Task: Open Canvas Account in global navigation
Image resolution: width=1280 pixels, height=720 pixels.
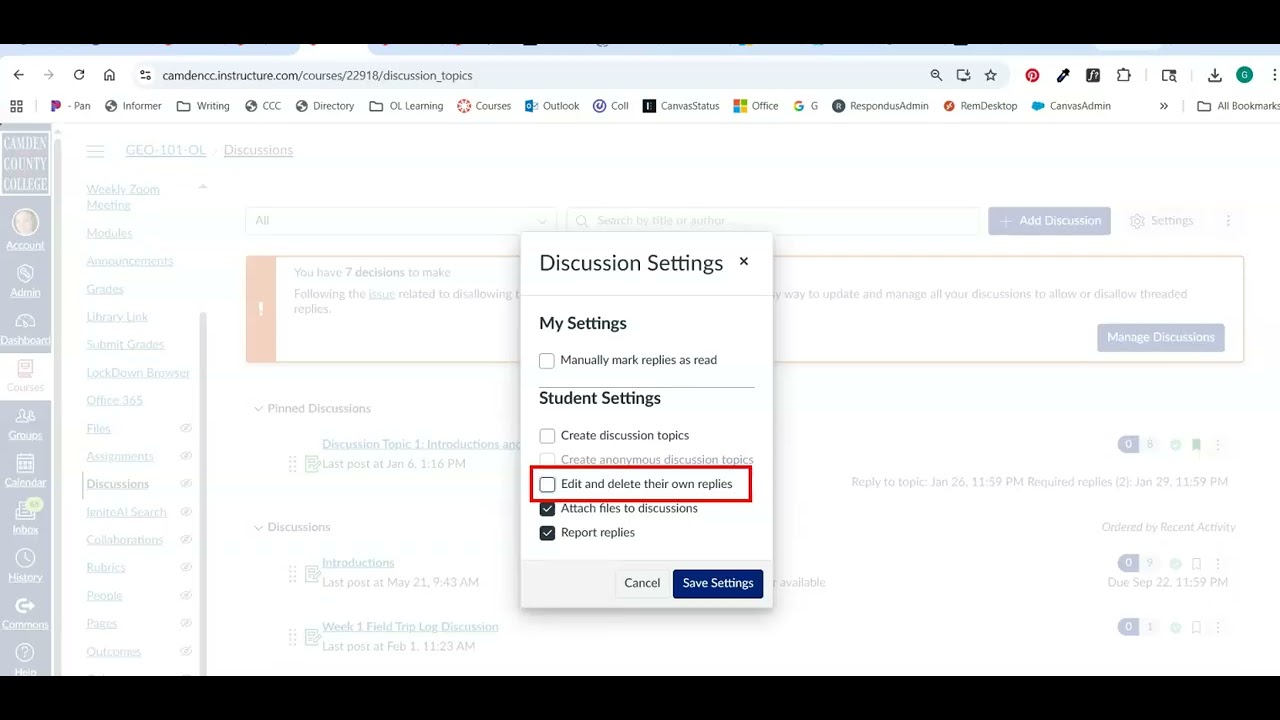Action: (x=25, y=230)
